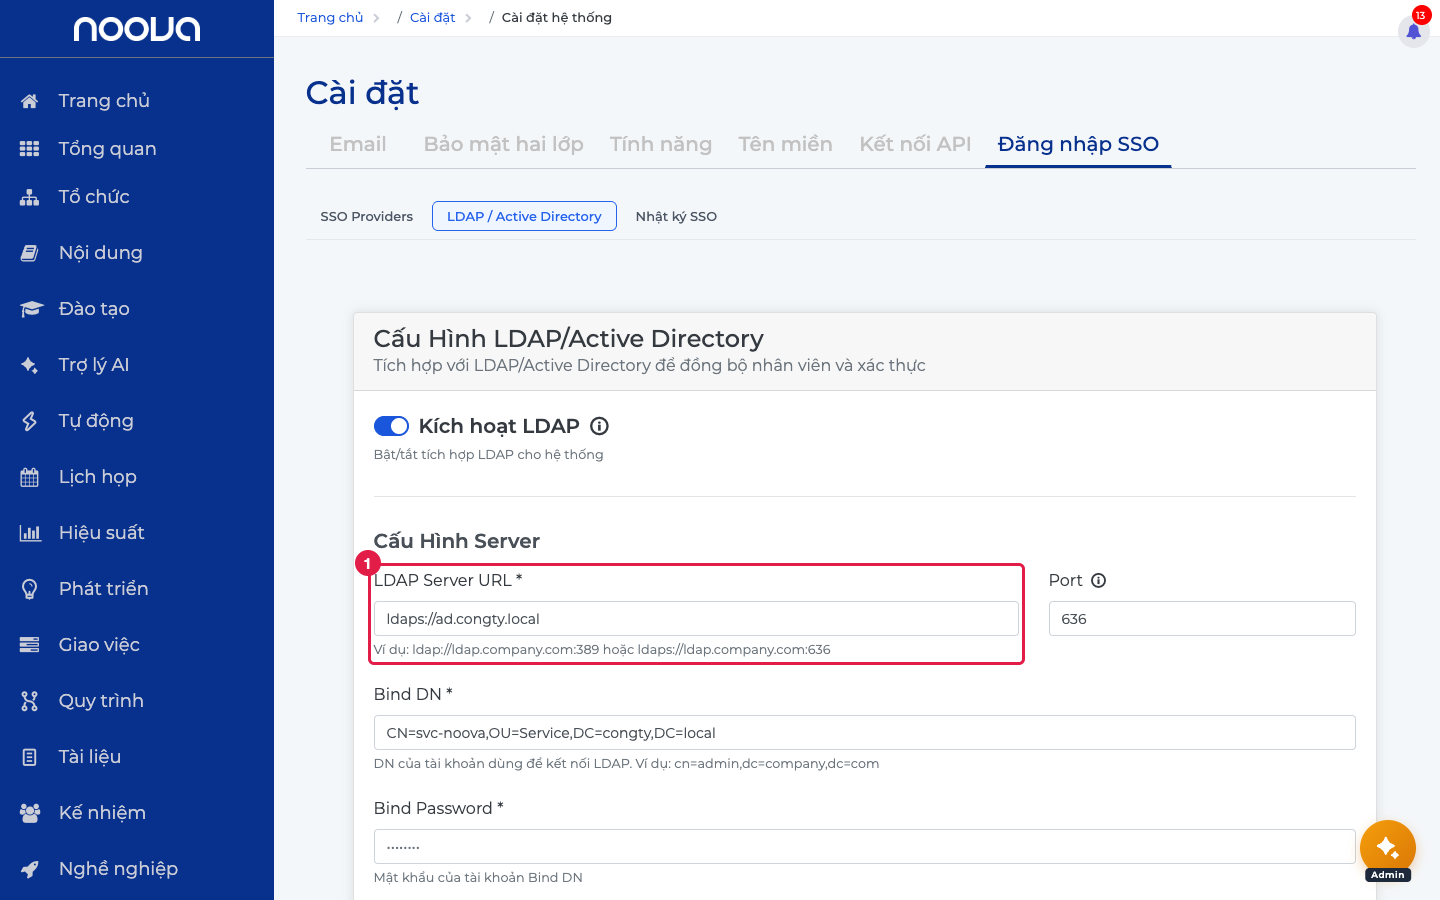Screen dimensions: 1440x900
Task: Open the Tên miền tab
Action: click(x=785, y=144)
